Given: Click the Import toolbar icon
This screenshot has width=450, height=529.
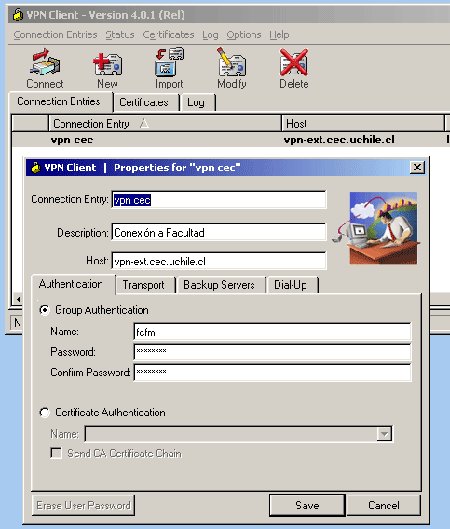Looking at the screenshot, I should (169, 62).
